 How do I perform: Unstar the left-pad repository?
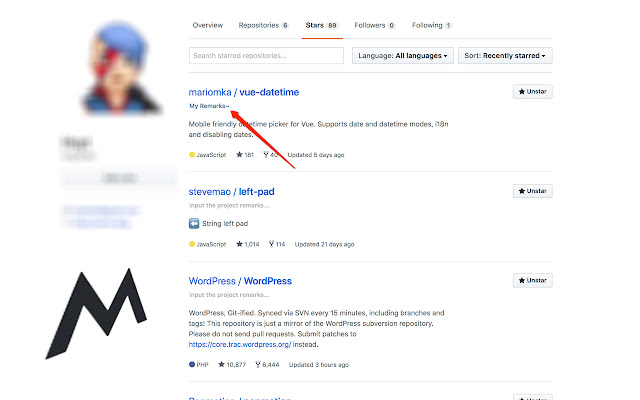click(x=533, y=191)
